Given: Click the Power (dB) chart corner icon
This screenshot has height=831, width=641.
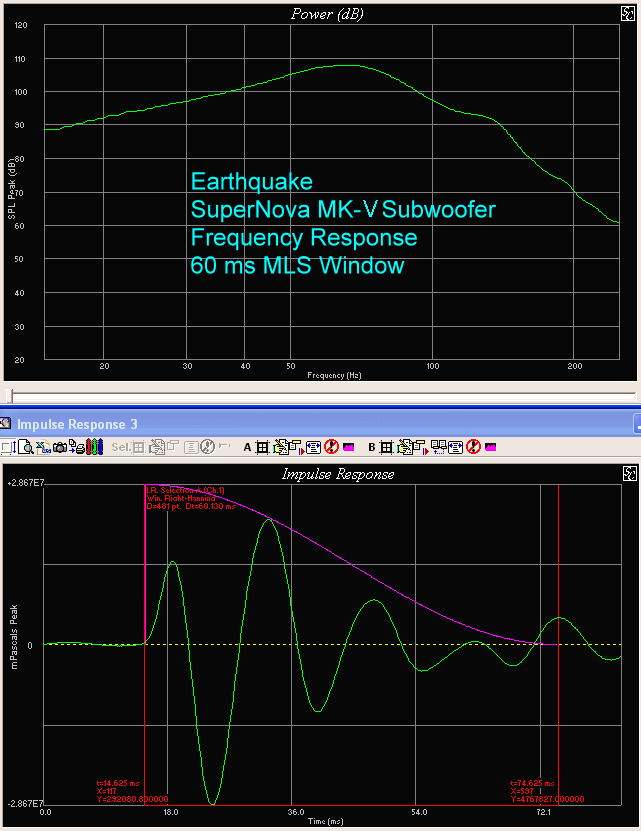Looking at the screenshot, I should click(x=628, y=14).
